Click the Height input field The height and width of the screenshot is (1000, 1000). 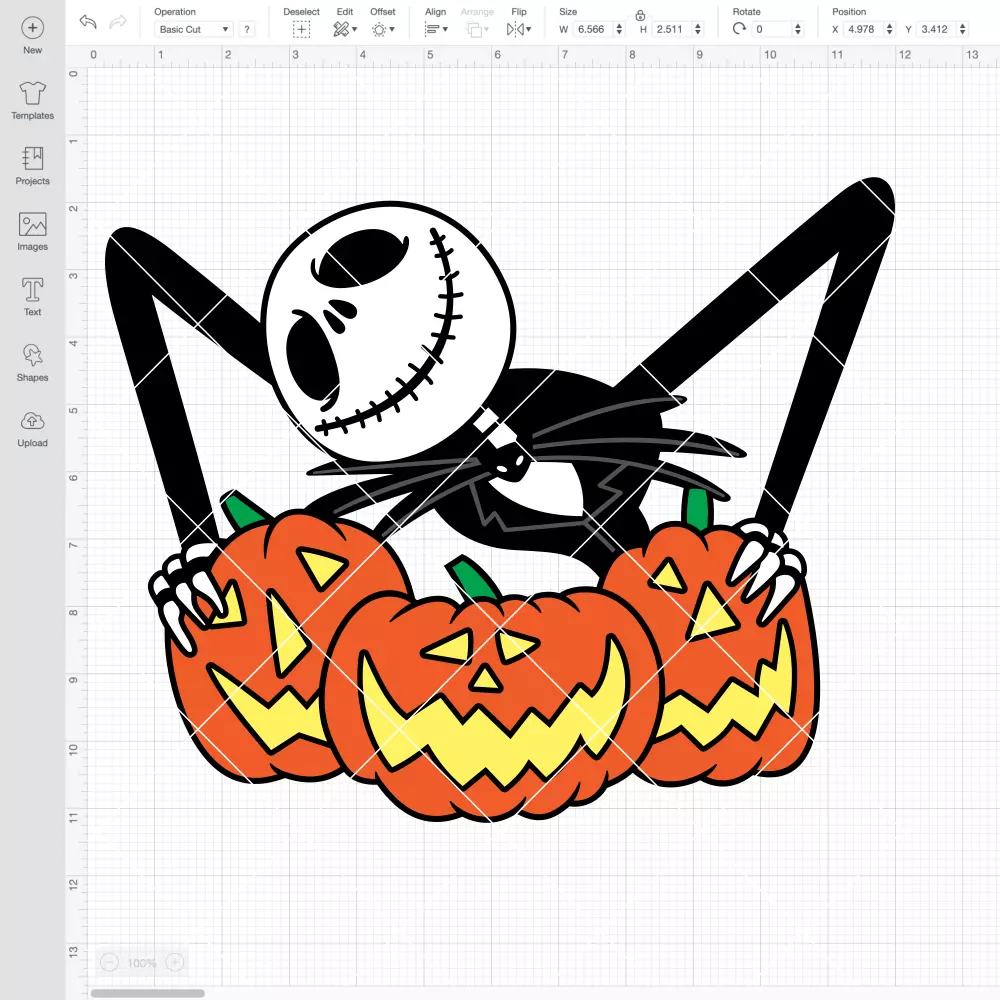tap(672, 29)
